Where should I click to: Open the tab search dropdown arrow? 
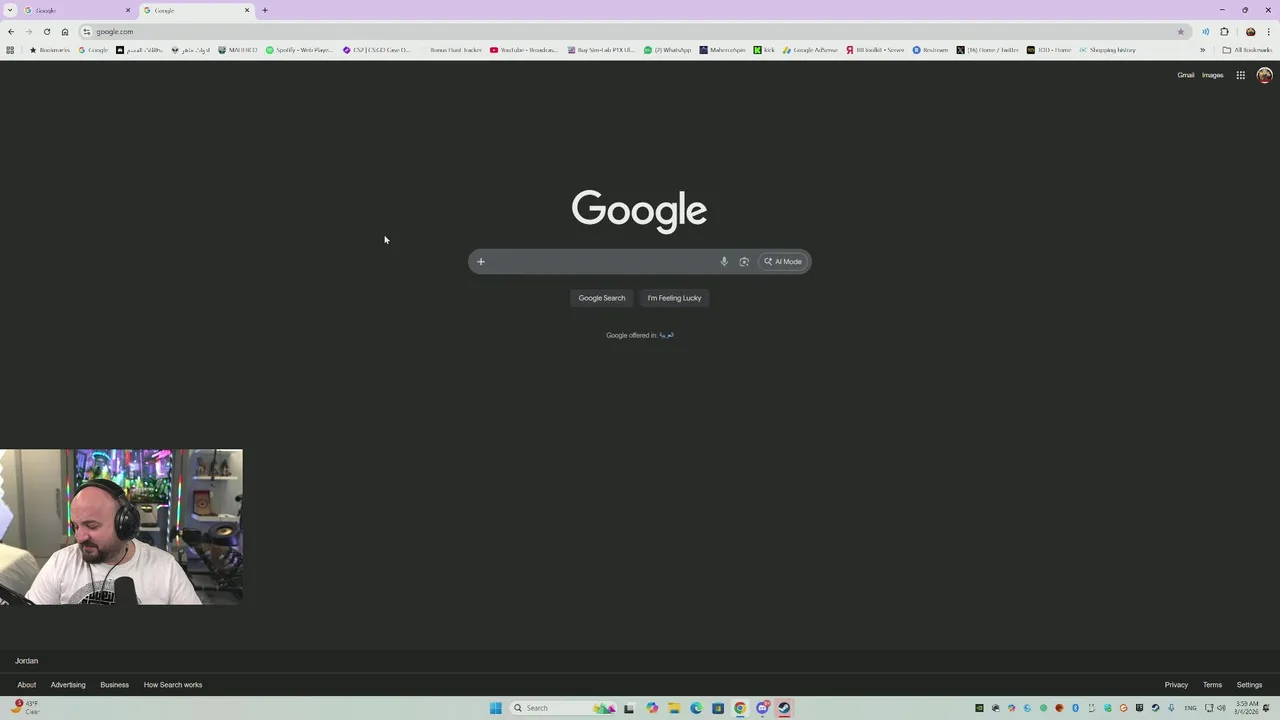tap(10, 10)
